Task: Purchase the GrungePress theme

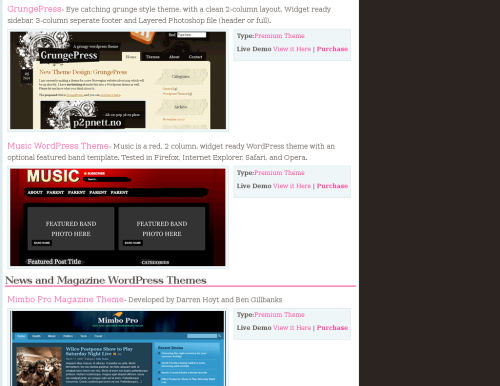Action: [332, 49]
